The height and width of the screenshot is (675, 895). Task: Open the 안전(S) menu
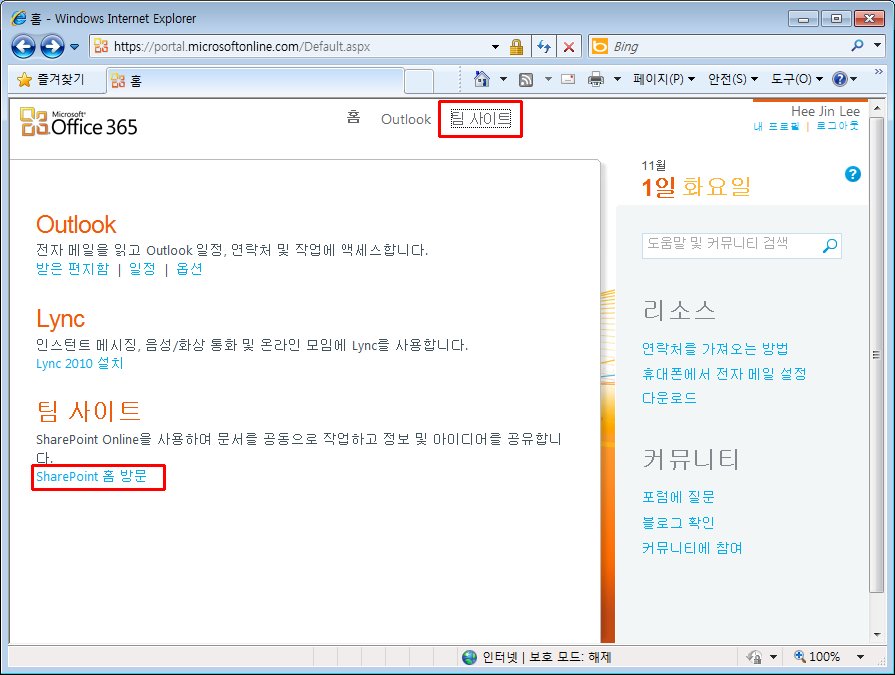tap(733, 79)
